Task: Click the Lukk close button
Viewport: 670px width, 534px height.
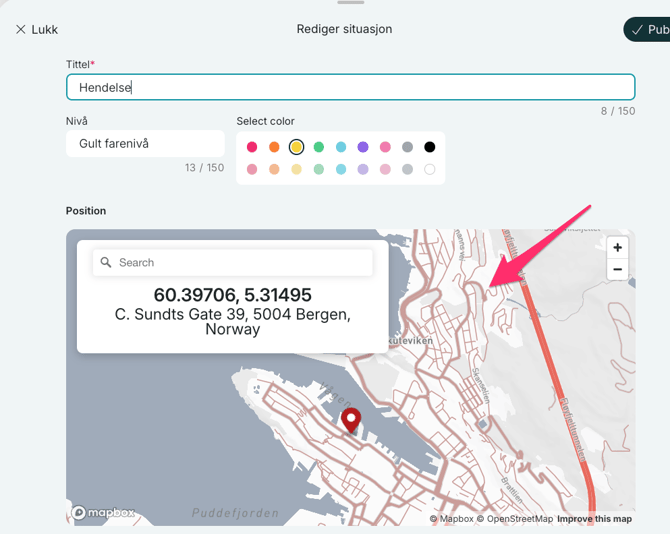Action: 36,29
